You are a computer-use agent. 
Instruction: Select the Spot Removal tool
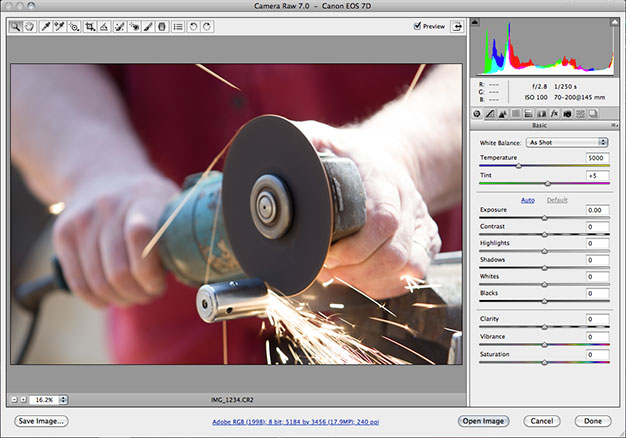119,27
